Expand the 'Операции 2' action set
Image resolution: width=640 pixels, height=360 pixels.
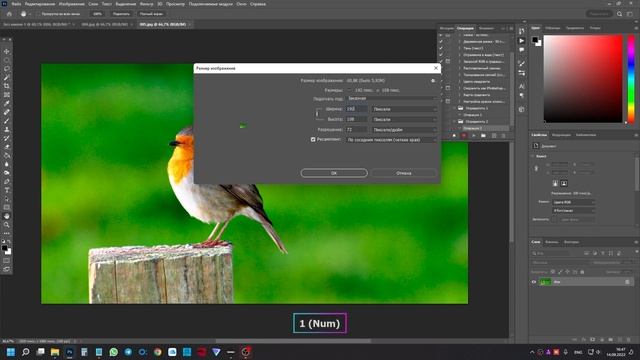(x=455, y=122)
